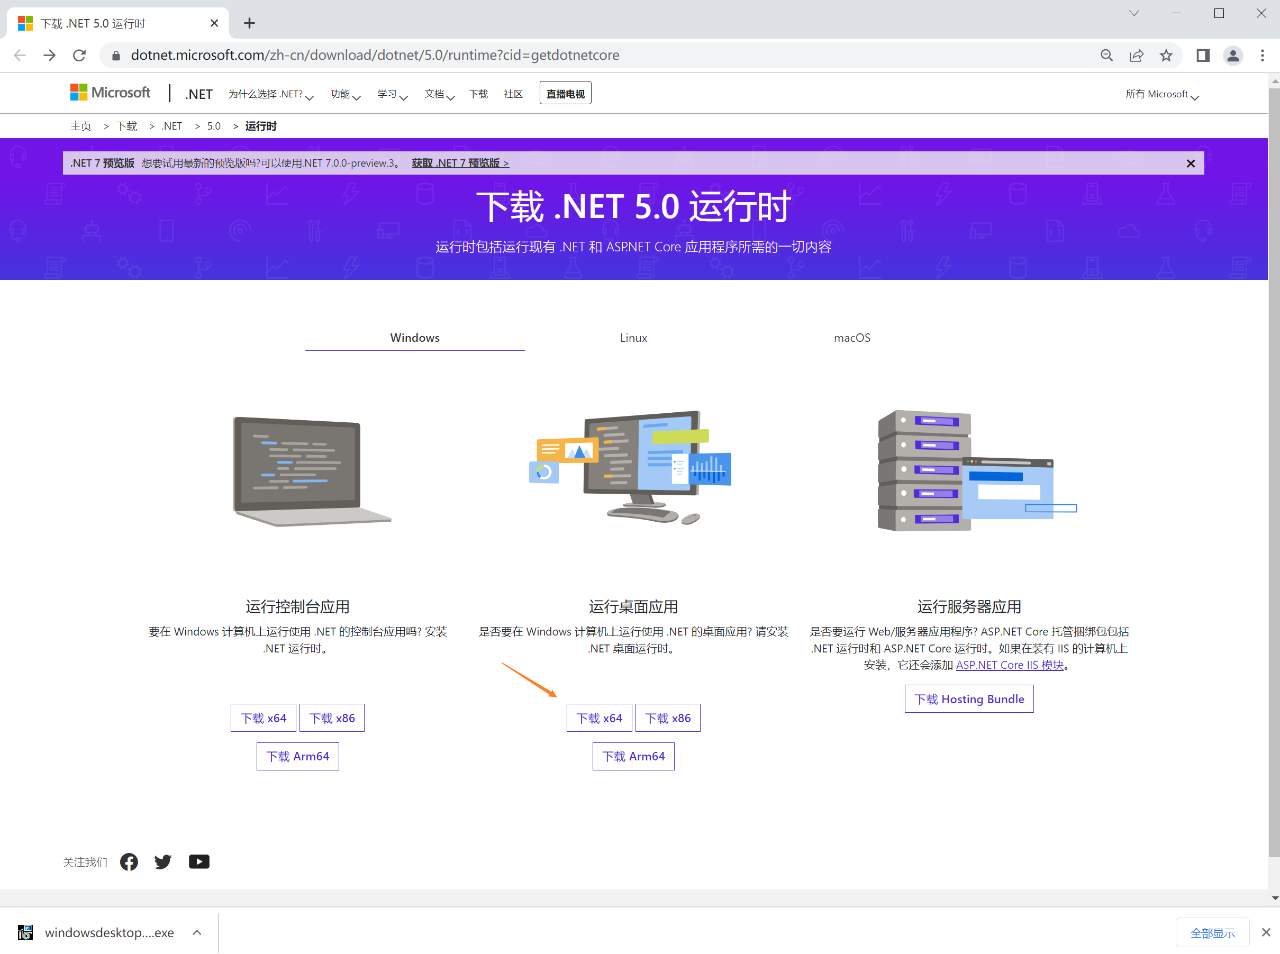
Task: Click the browser forward arrow
Action: [49, 55]
